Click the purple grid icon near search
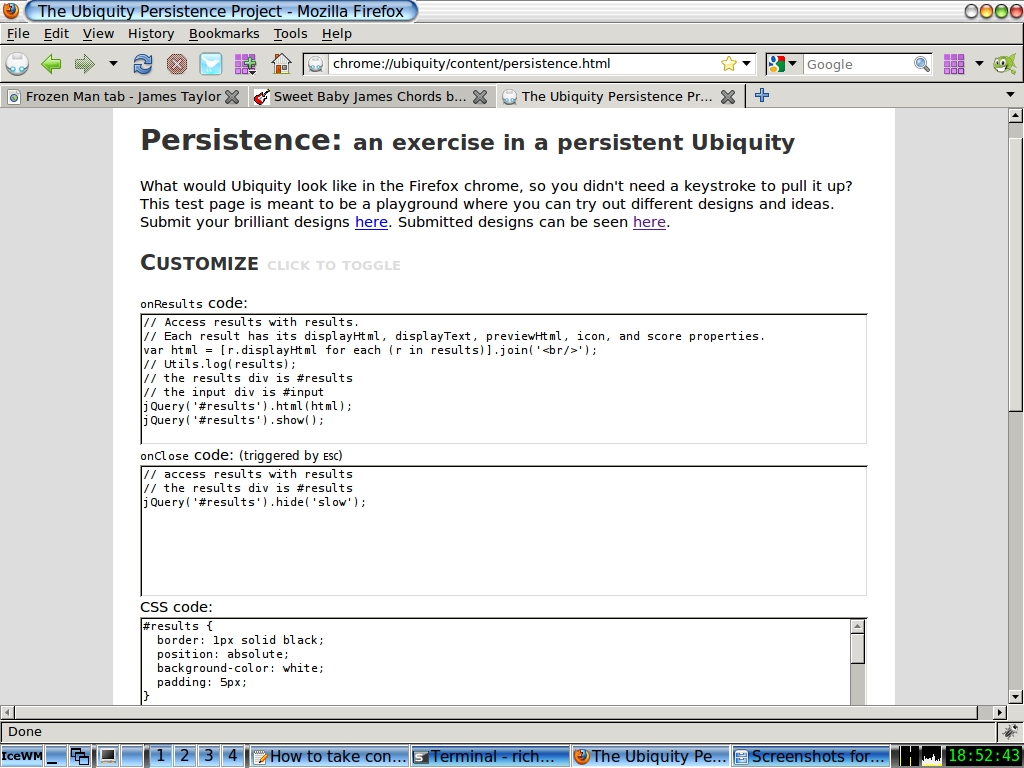 coord(954,64)
